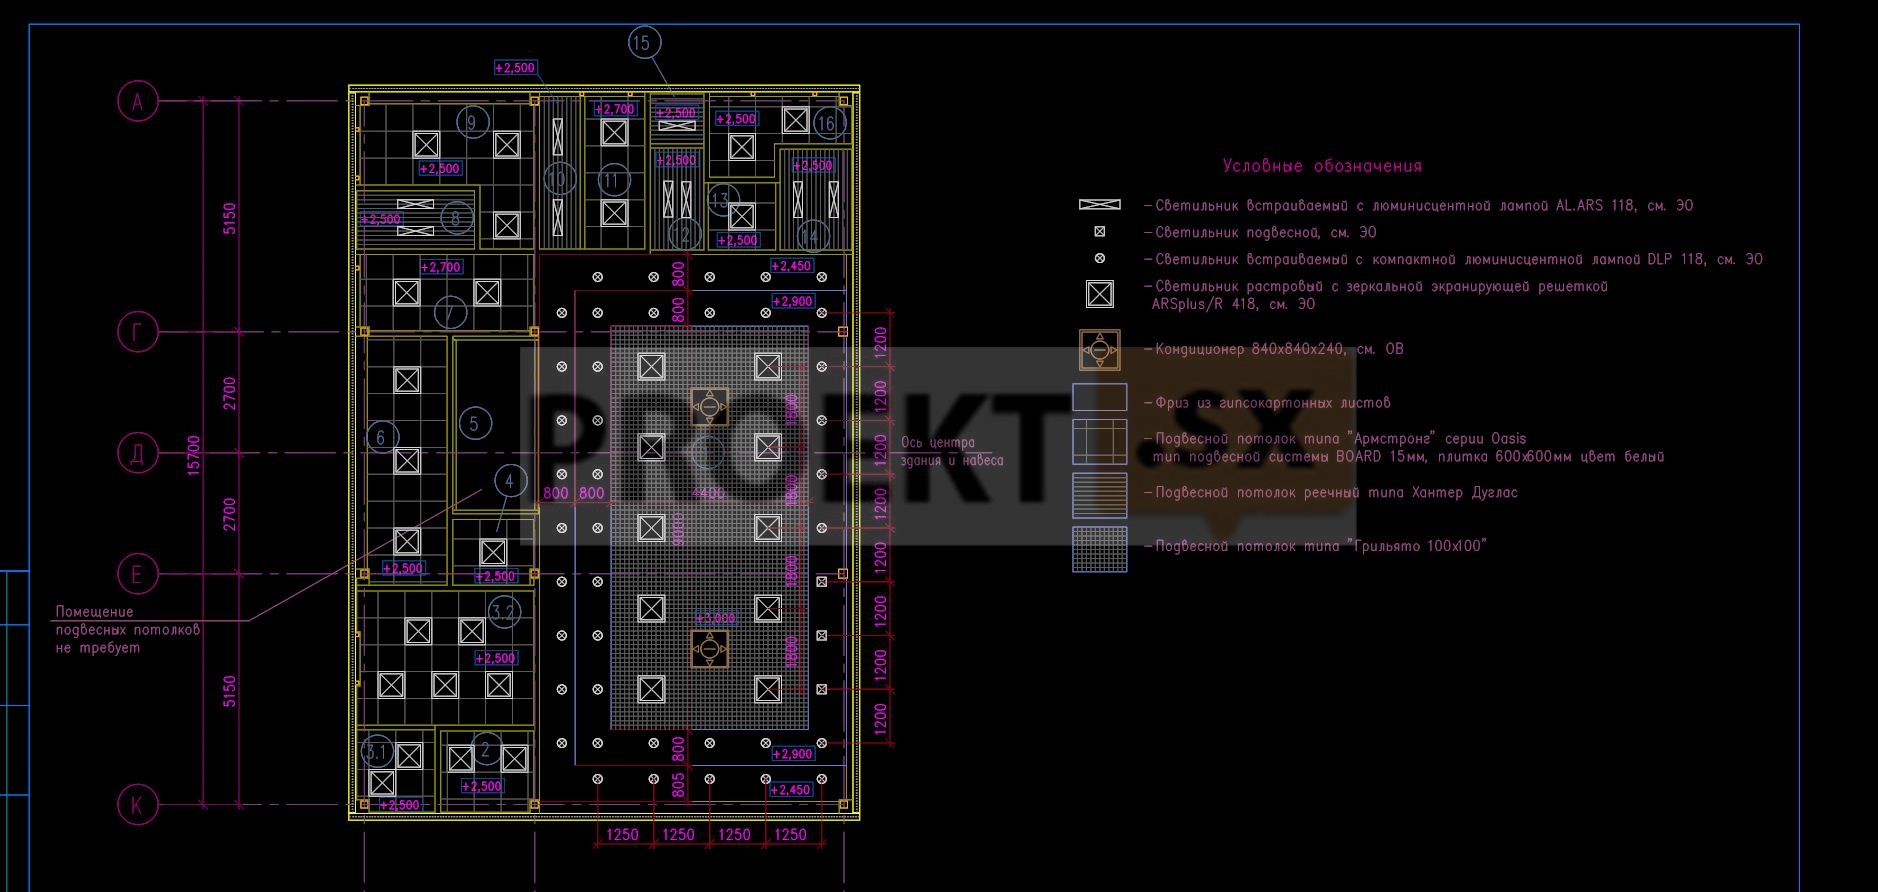Click legend text mentioning DLP 118
The height and width of the screenshot is (892, 1878).
1454,259
